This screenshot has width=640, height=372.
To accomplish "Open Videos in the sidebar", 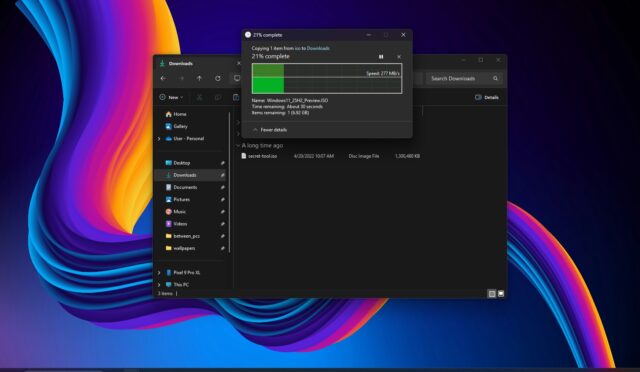I will click(176, 224).
